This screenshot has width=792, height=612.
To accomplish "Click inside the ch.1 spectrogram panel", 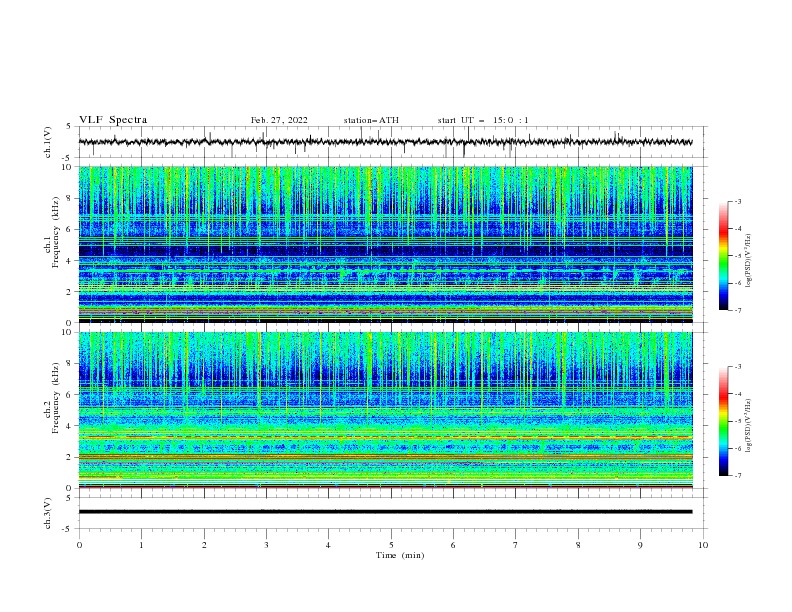I will (x=385, y=244).
